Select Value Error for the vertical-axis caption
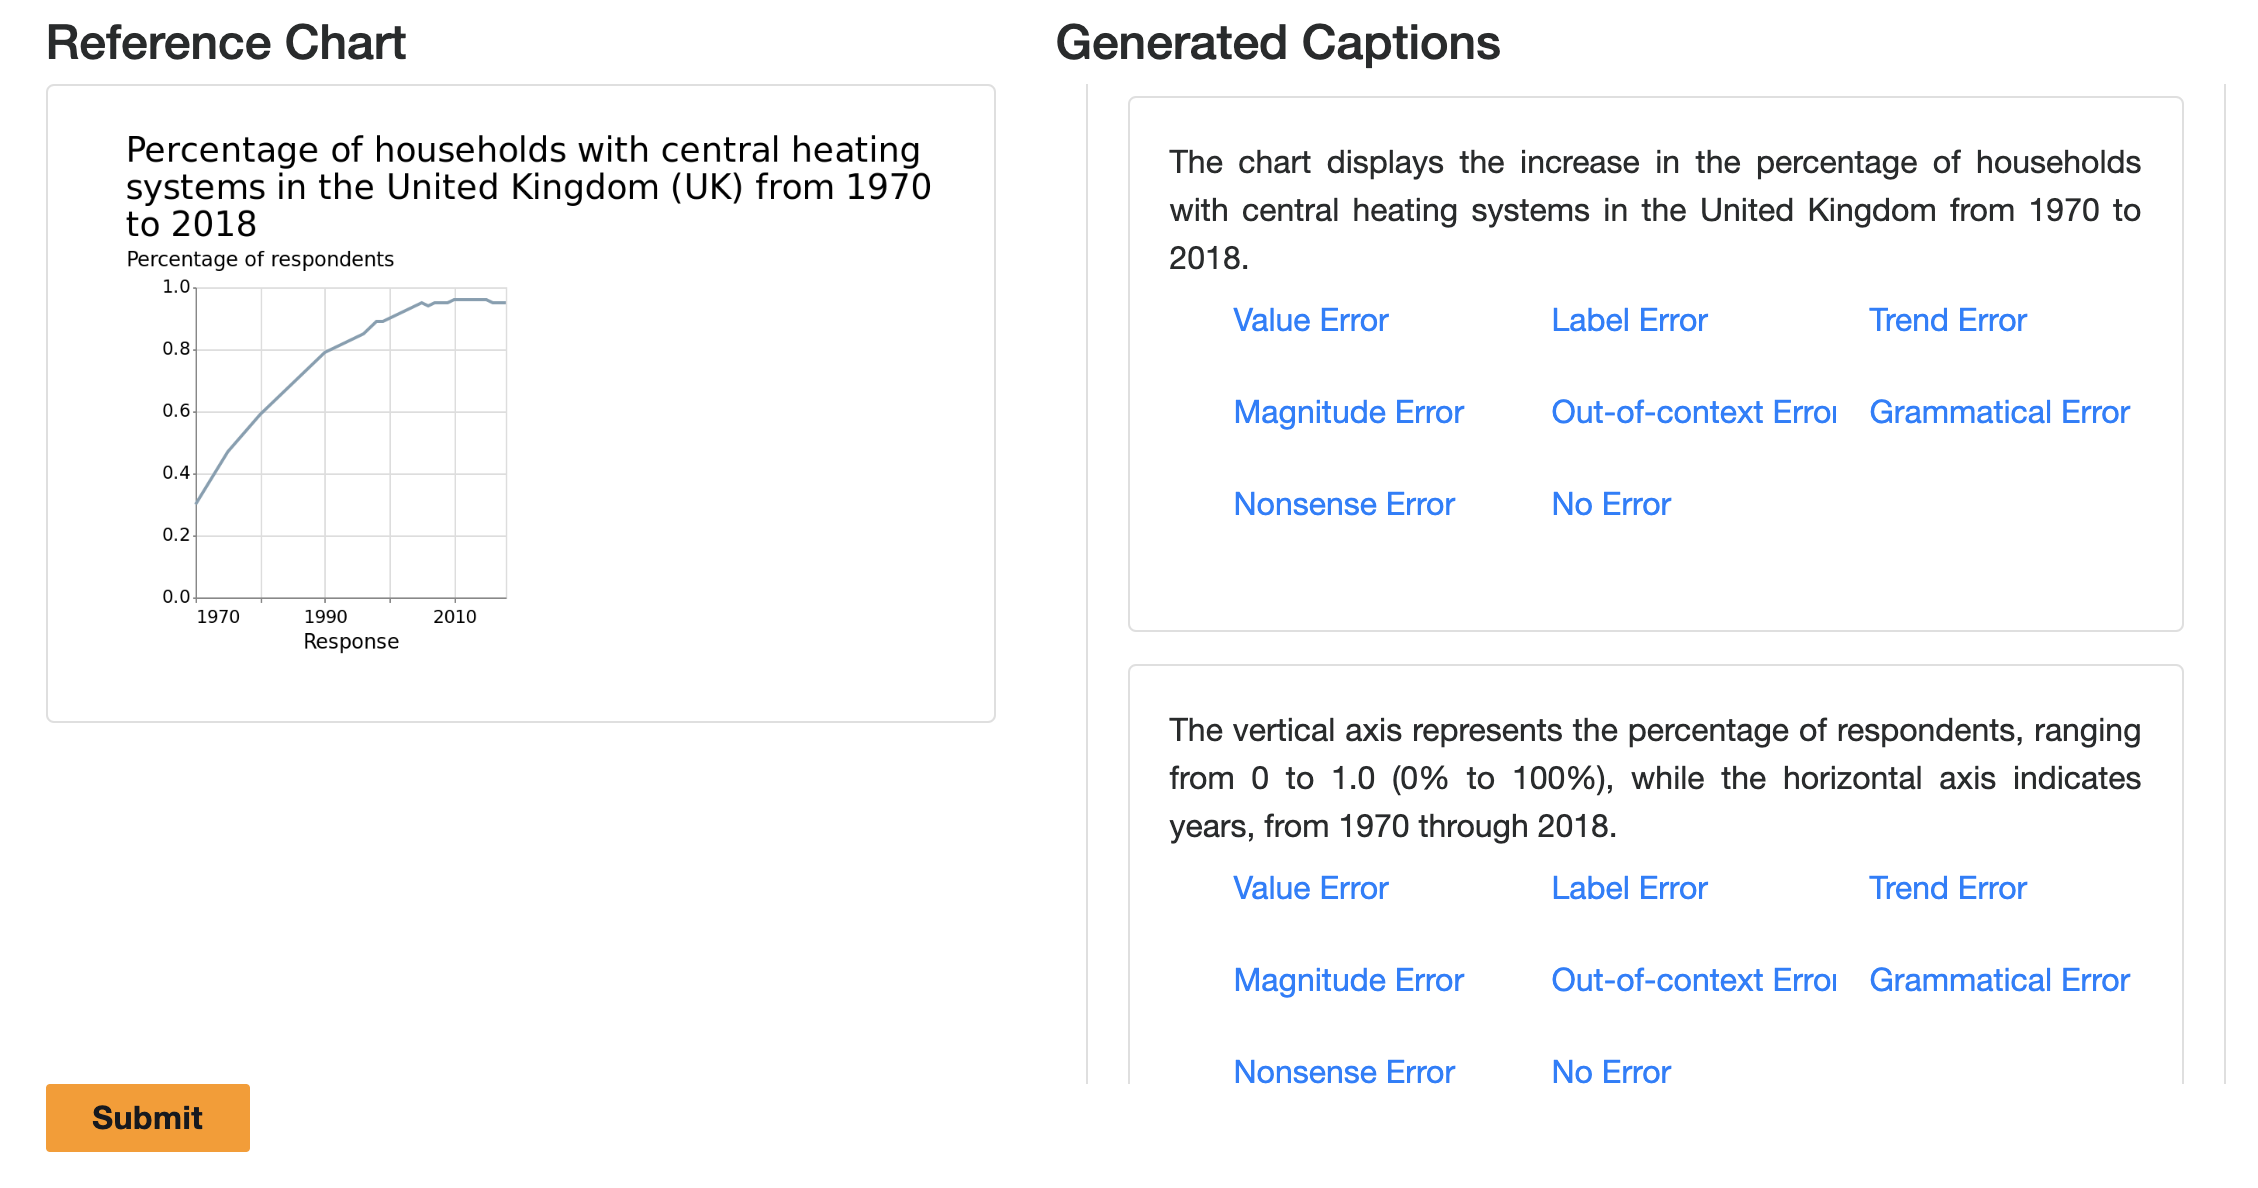Image resolution: width=2258 pixels, height=1188 pixels. click(x=1310, y=888)
